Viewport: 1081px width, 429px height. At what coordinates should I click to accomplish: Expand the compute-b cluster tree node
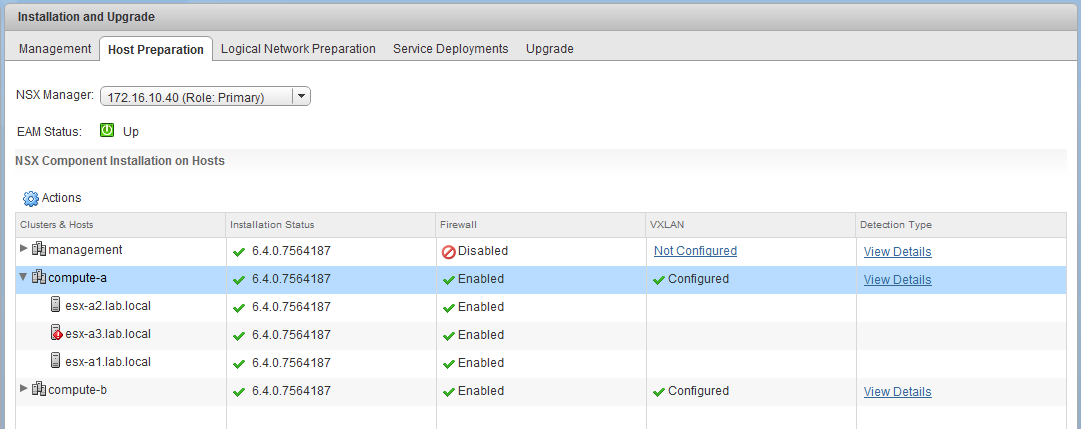tap(24, 389)
